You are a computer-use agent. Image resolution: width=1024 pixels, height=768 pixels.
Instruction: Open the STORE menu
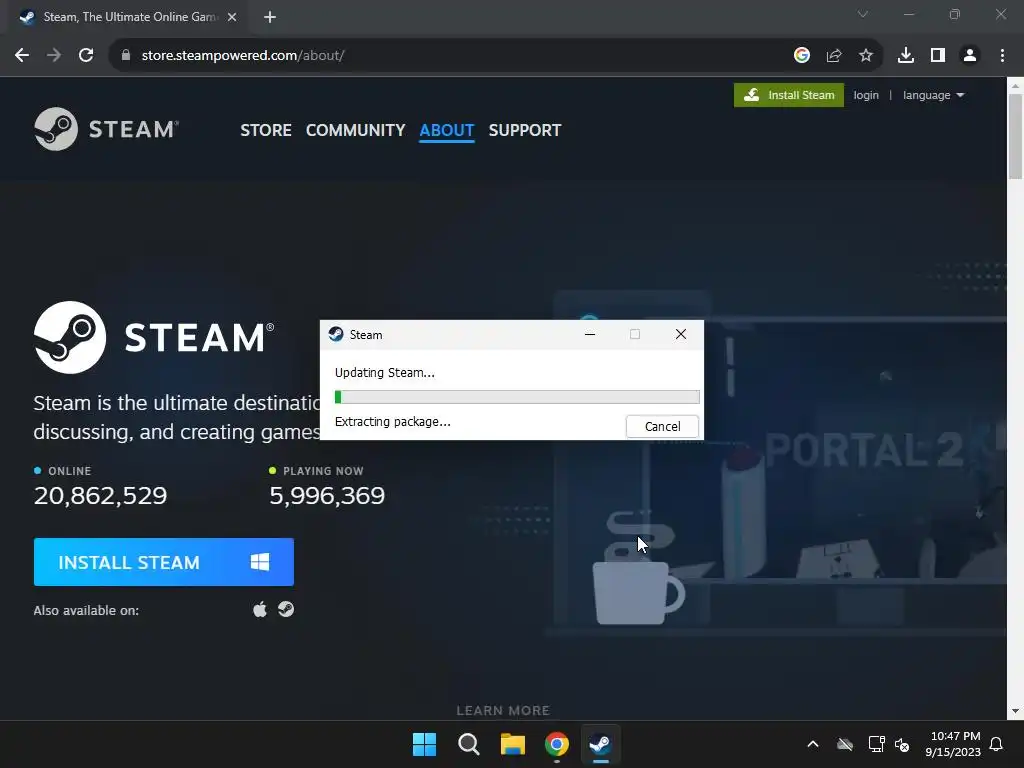[x=266, y=130]
